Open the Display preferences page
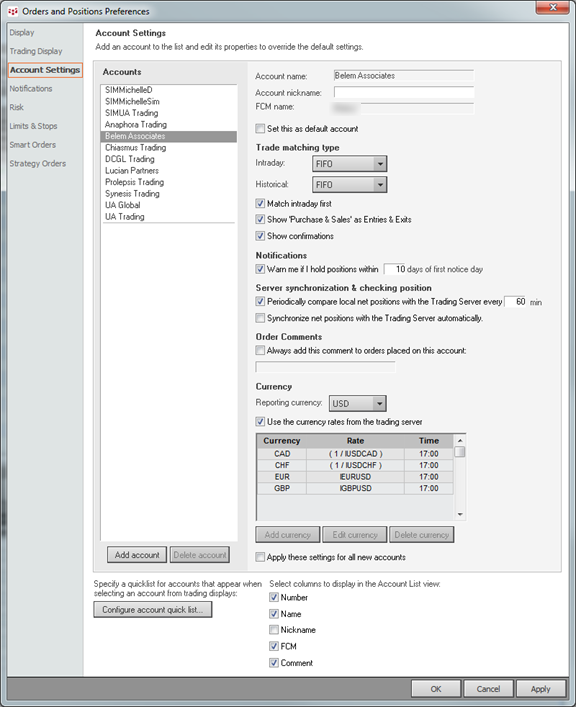Viewport: 576px width, 707px height. point(22,32)
